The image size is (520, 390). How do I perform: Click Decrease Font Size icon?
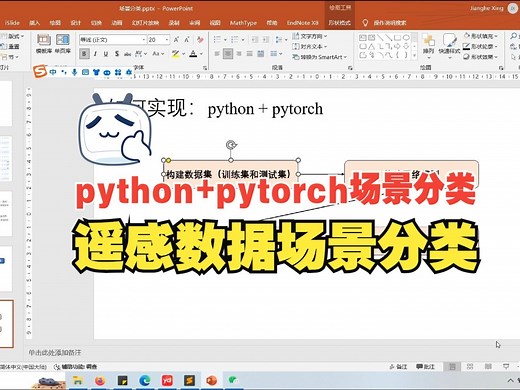(x=187, y=40)
